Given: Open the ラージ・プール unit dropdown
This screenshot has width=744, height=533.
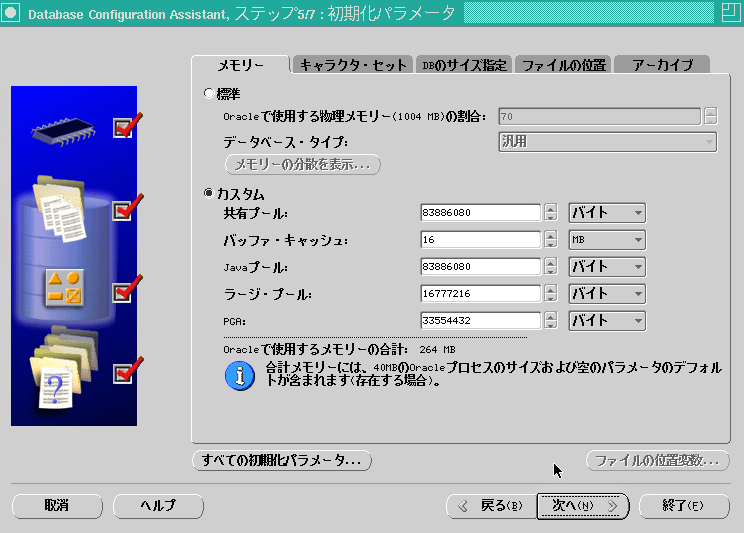Looking at the screenshot, I should click(607, 294).
